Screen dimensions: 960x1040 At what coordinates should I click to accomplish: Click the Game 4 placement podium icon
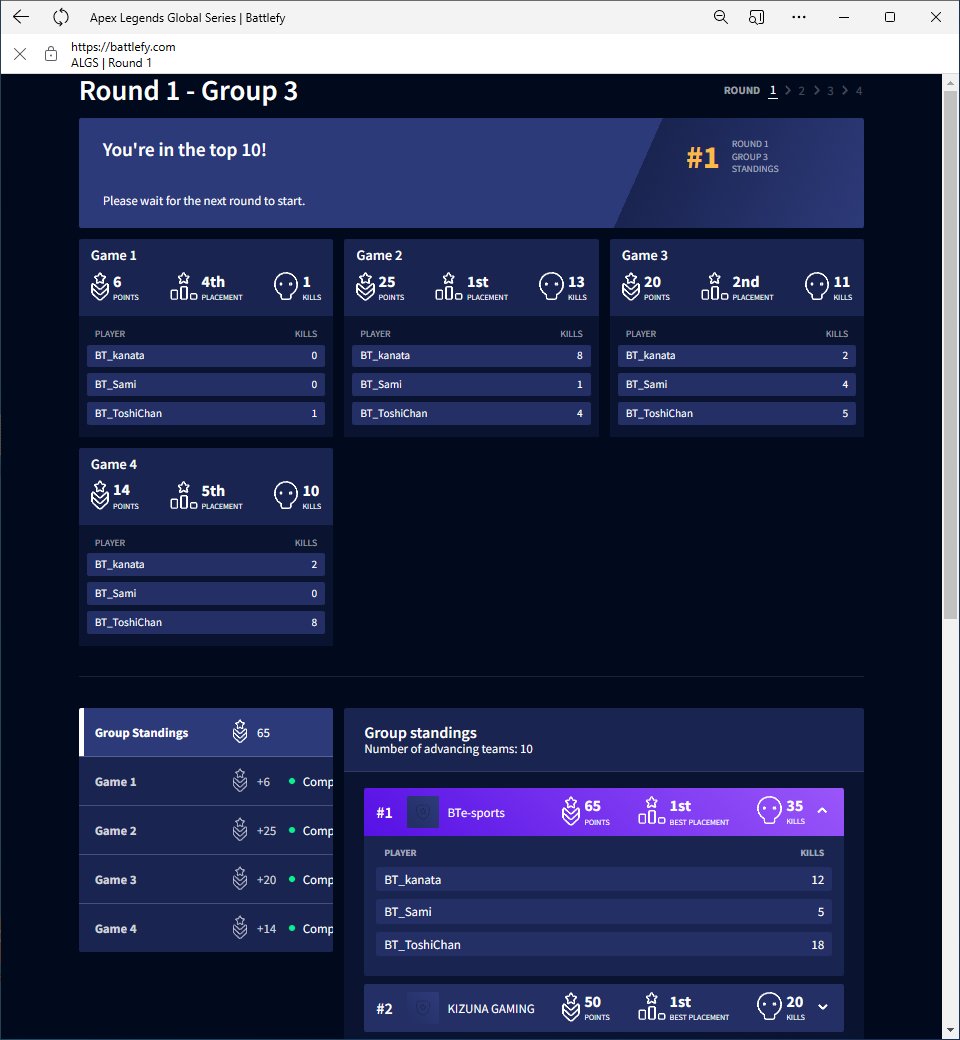pos(184,495)
